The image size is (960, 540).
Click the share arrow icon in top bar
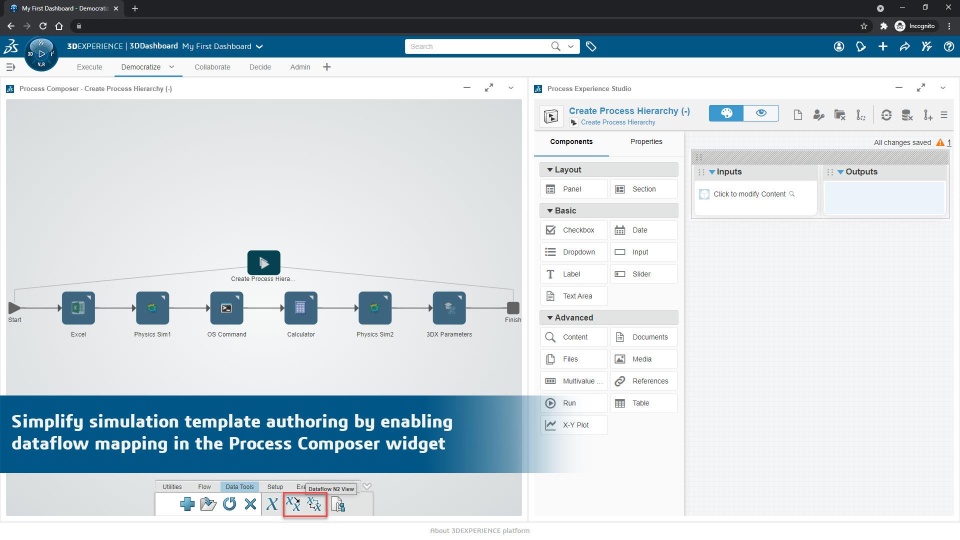click(x=904, y=47)
